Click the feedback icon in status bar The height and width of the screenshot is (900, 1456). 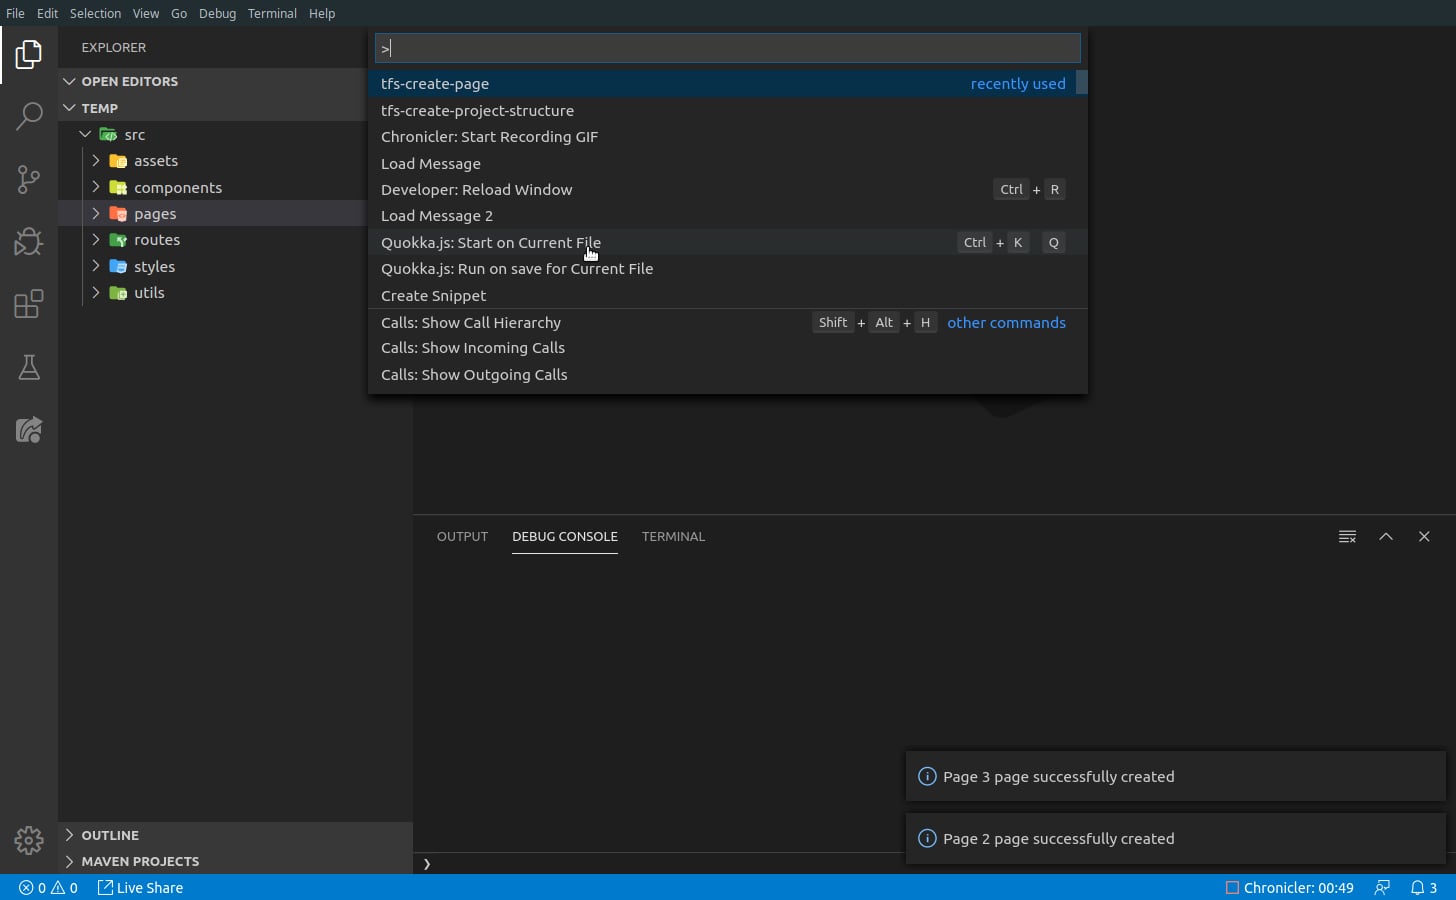coord(1382,888)
